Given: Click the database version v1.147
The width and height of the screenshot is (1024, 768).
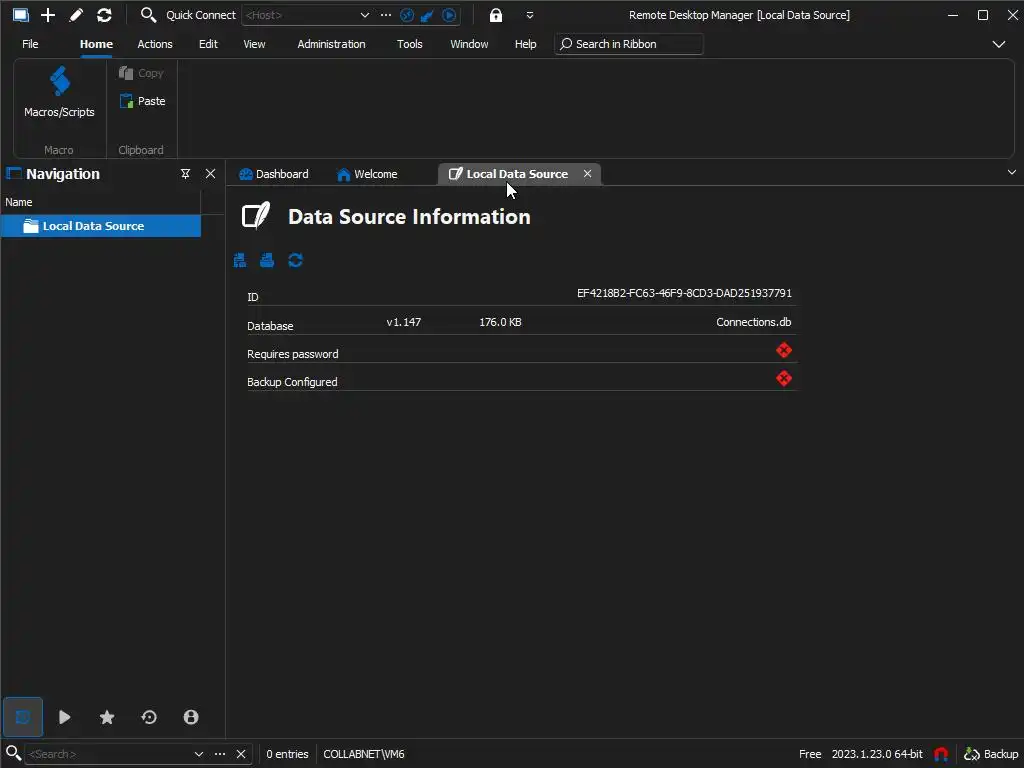Looking at the screenshot, I should [x=404, y=322].
